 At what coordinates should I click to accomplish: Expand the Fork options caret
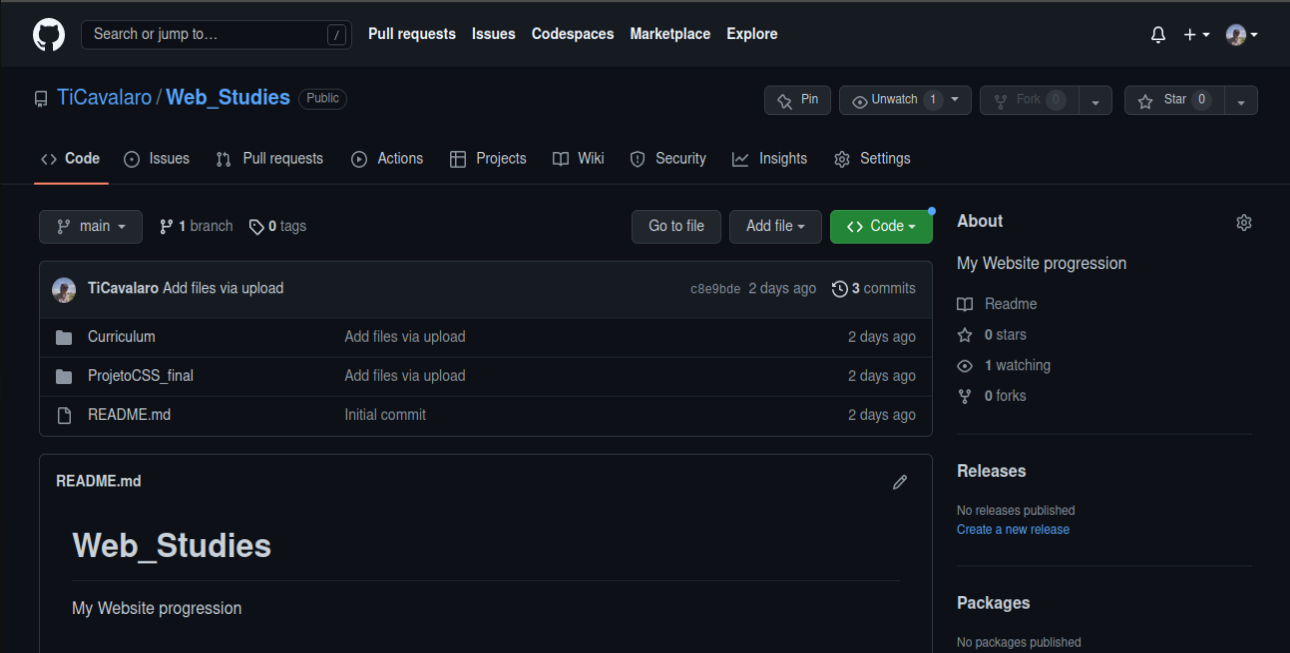(1096, 100)
